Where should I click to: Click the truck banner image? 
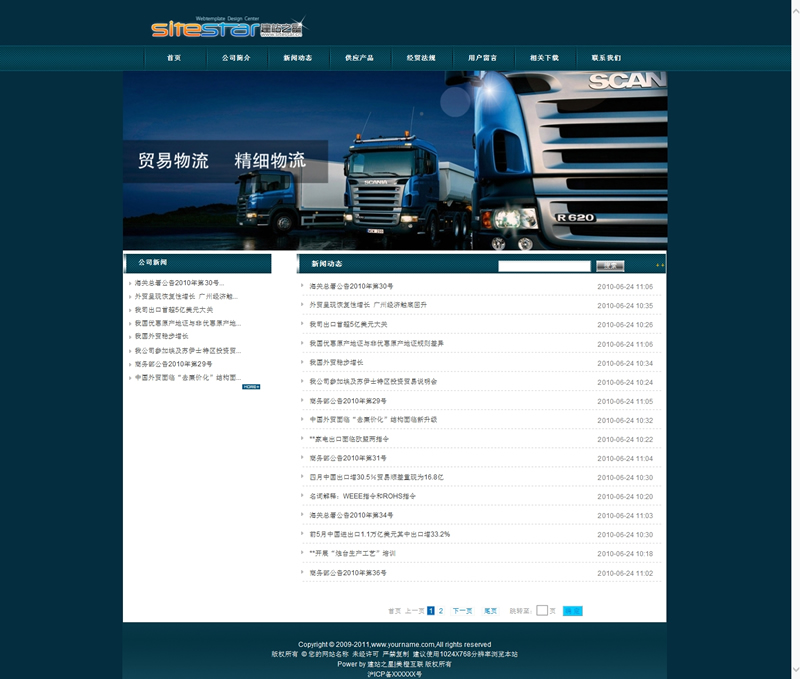click(x=394, y=160)
